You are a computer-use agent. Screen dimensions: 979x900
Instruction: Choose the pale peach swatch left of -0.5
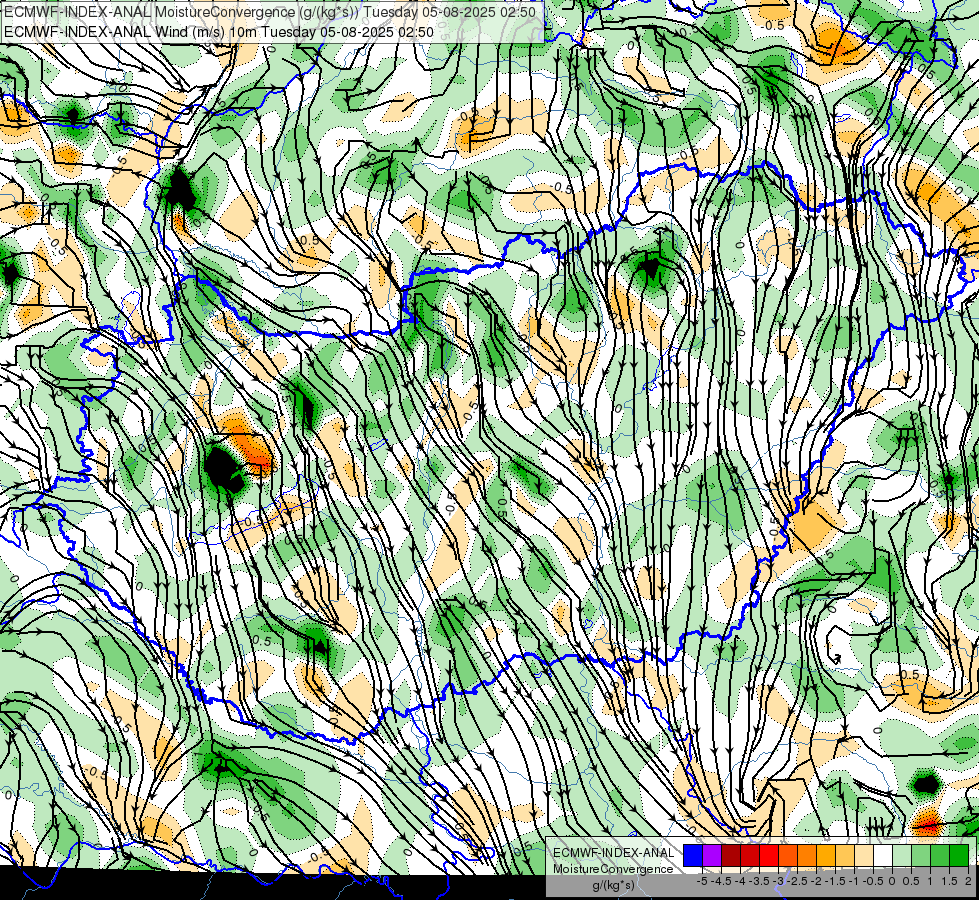click(865, 856)
